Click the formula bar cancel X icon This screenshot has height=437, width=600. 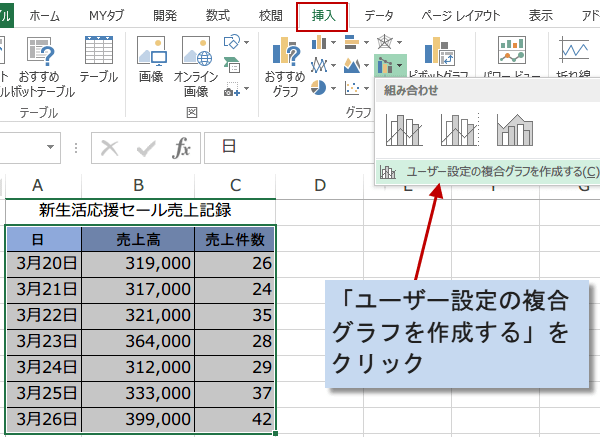[x=110, y=148]
